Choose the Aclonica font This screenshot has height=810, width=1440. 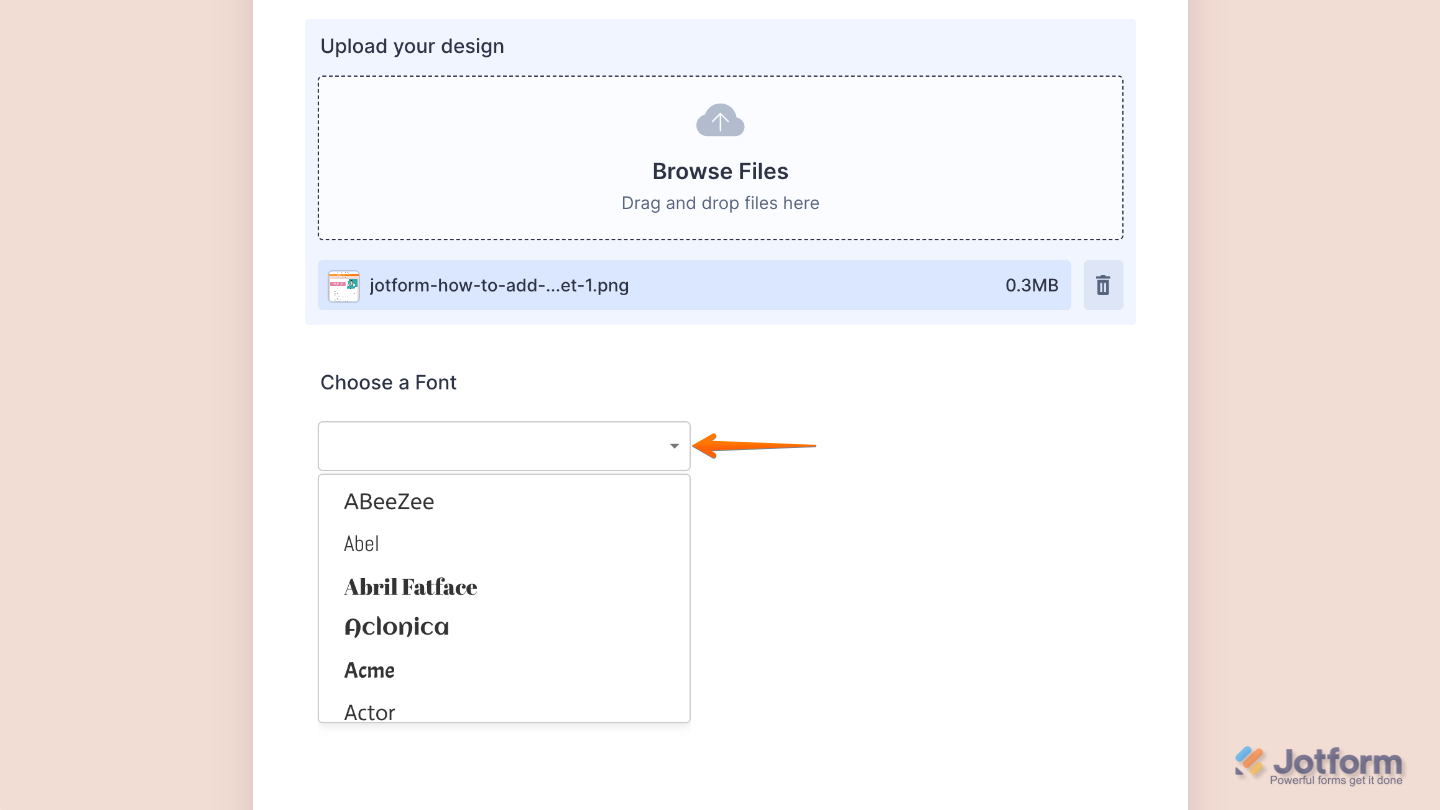[397, 626]
